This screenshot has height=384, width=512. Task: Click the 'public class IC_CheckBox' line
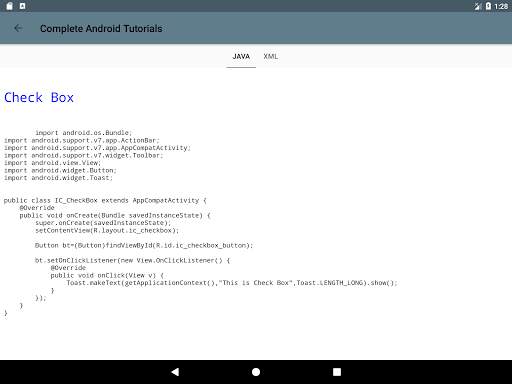point(105,200)
